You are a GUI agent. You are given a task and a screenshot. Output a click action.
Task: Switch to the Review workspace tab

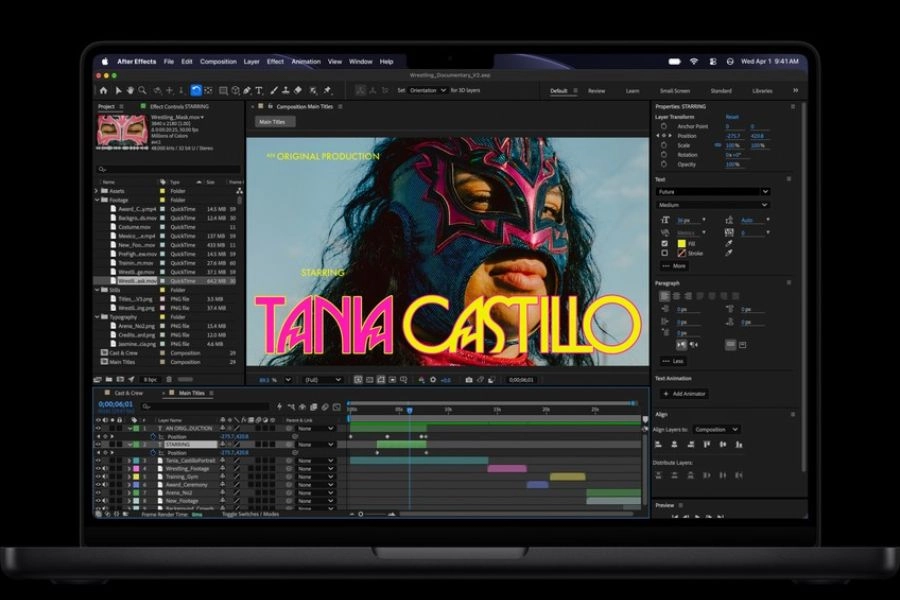(596, 91)
